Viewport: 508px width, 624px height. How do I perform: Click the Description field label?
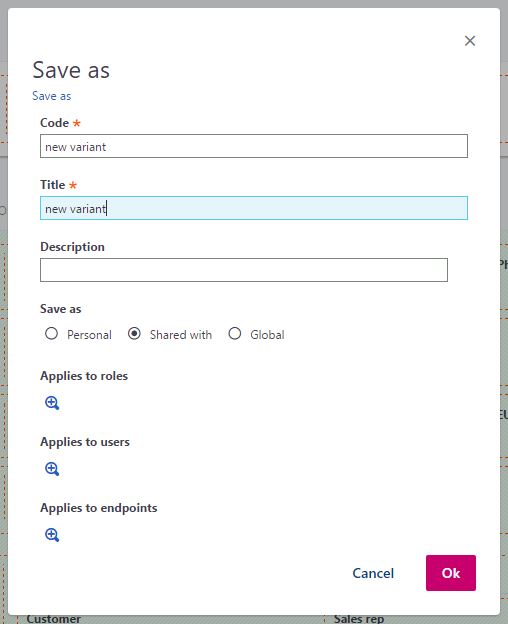tap(72, 247)
